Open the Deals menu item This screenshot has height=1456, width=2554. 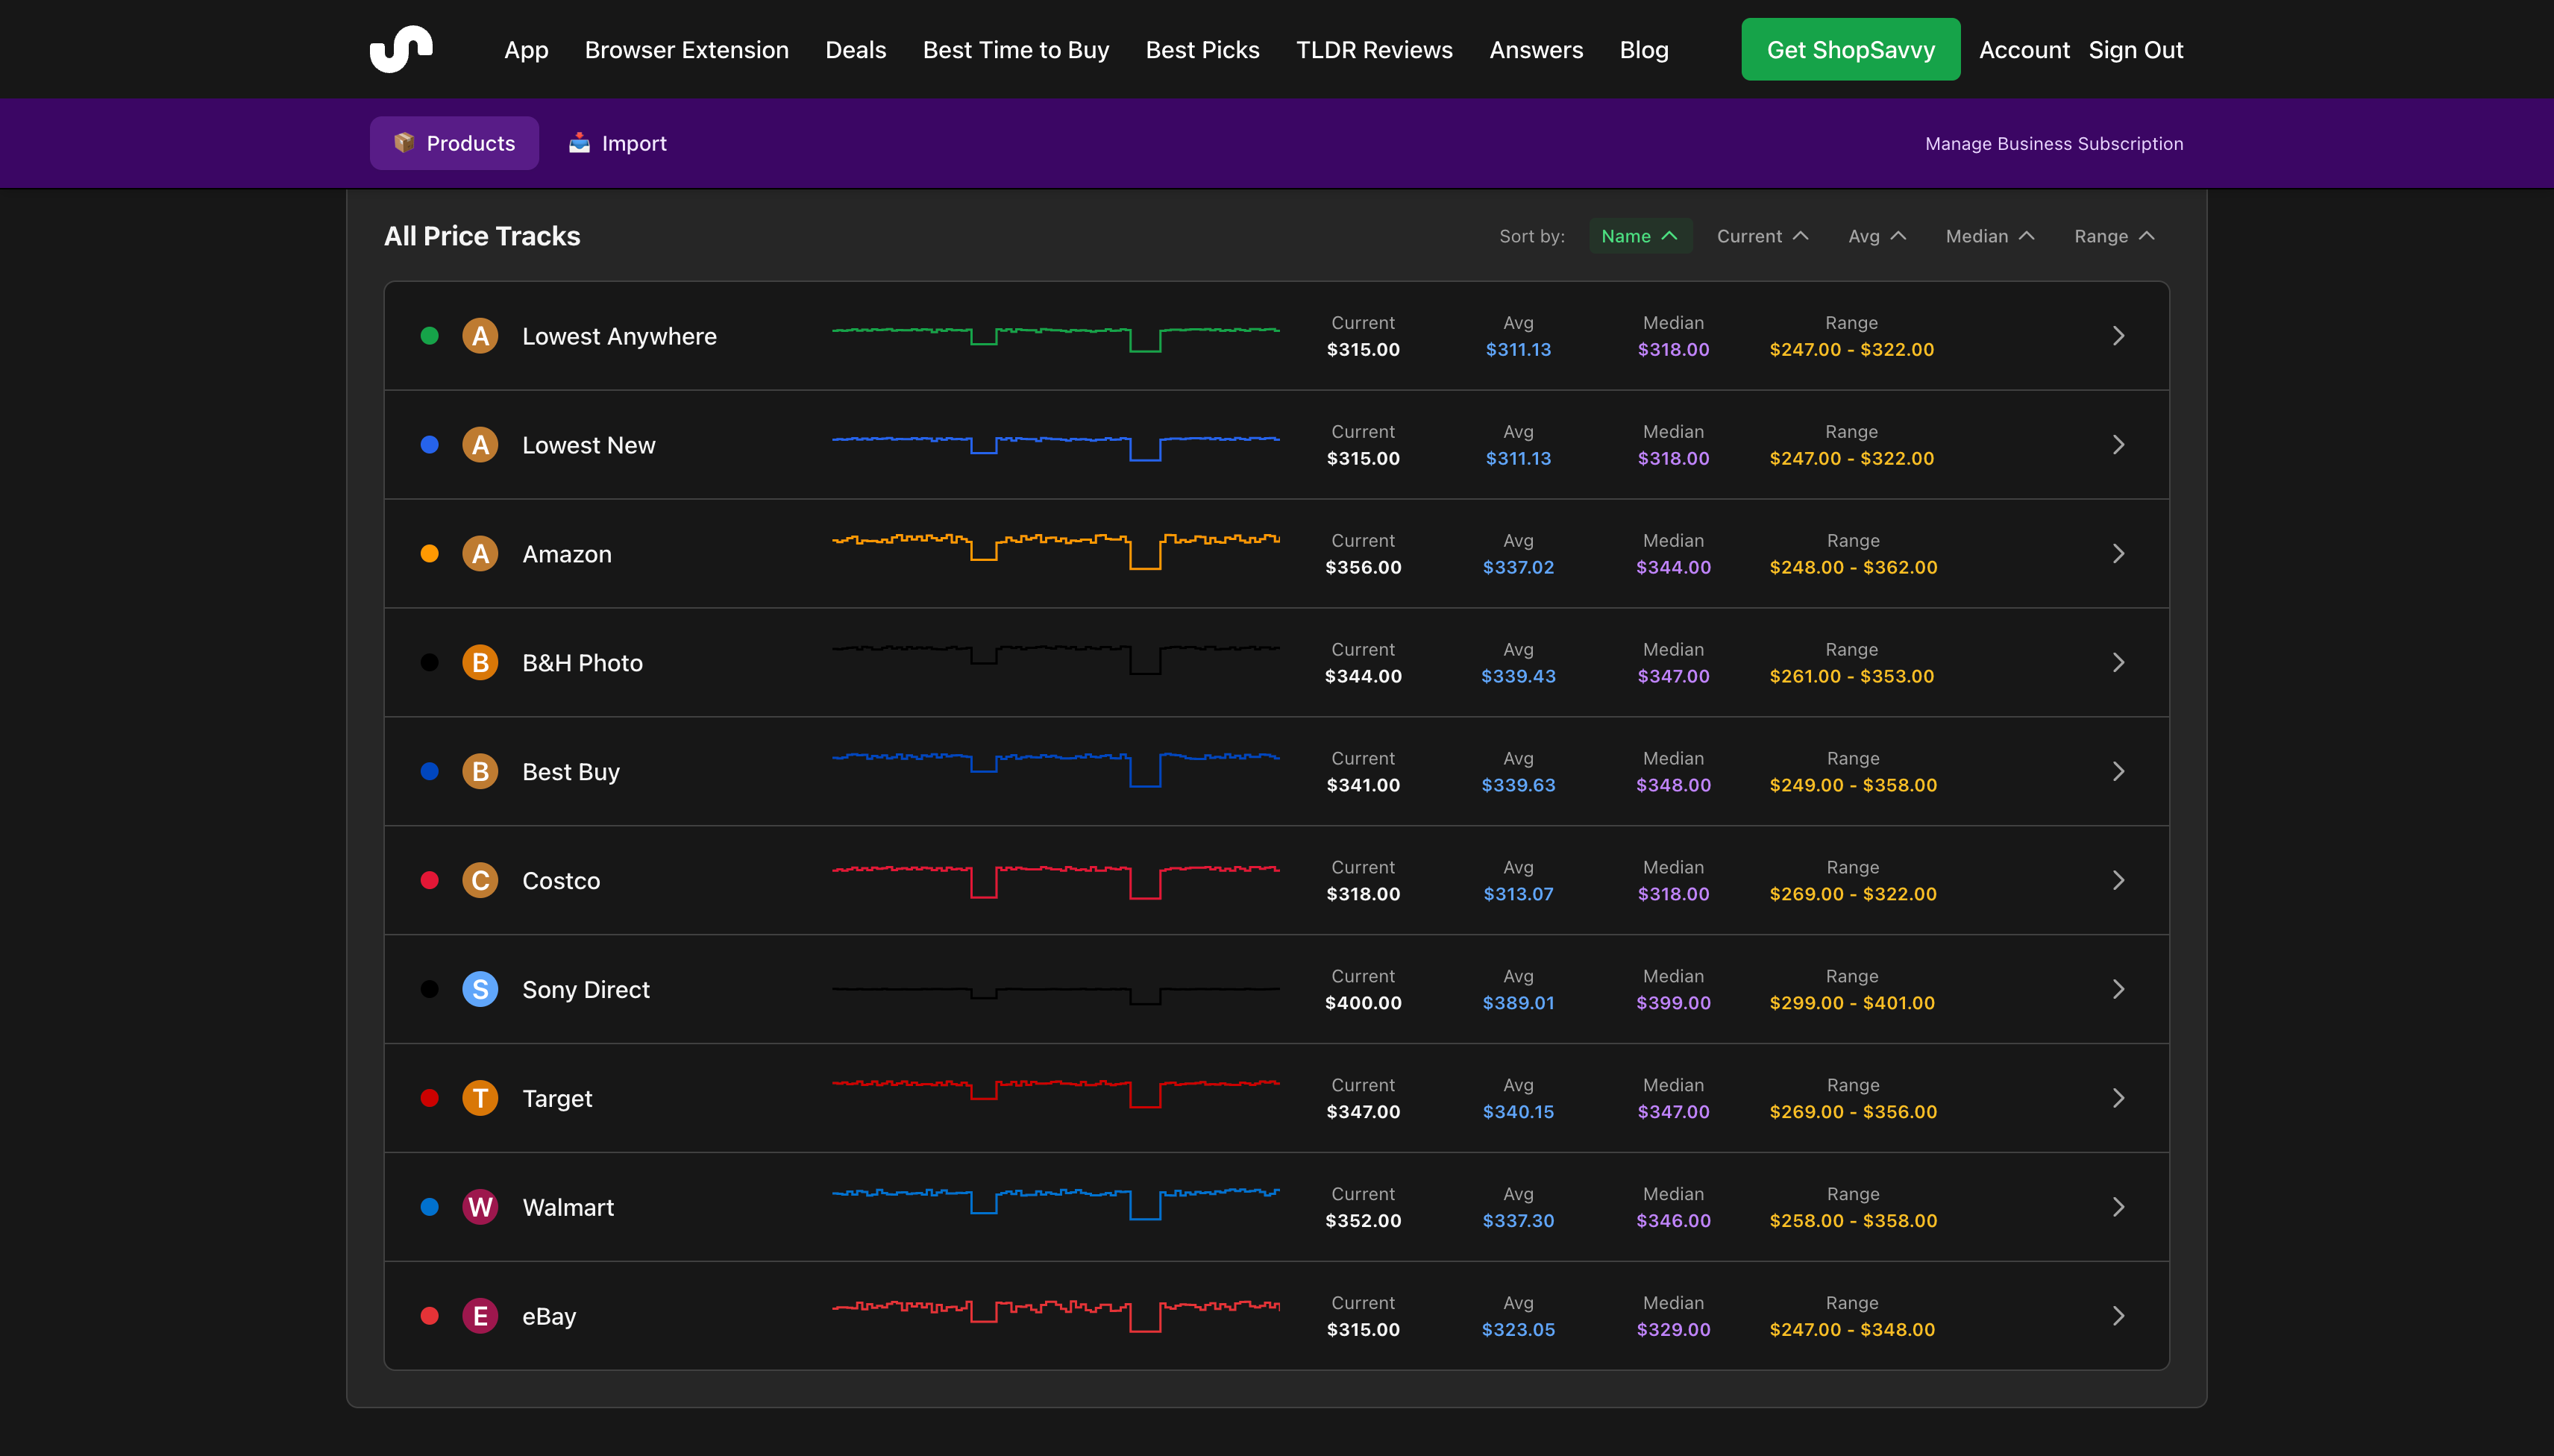tap(855, 49)
